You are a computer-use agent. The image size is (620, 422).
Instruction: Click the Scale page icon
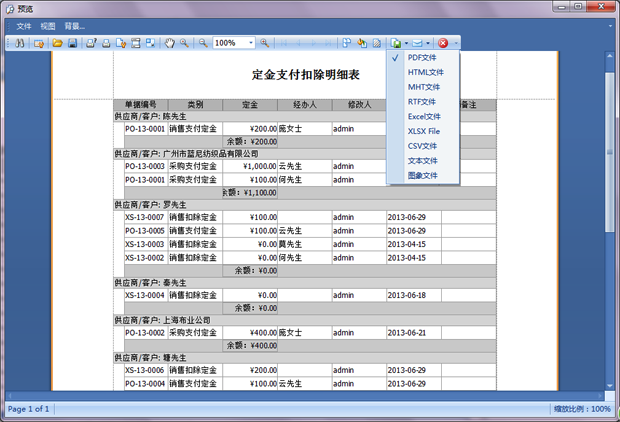150,43
